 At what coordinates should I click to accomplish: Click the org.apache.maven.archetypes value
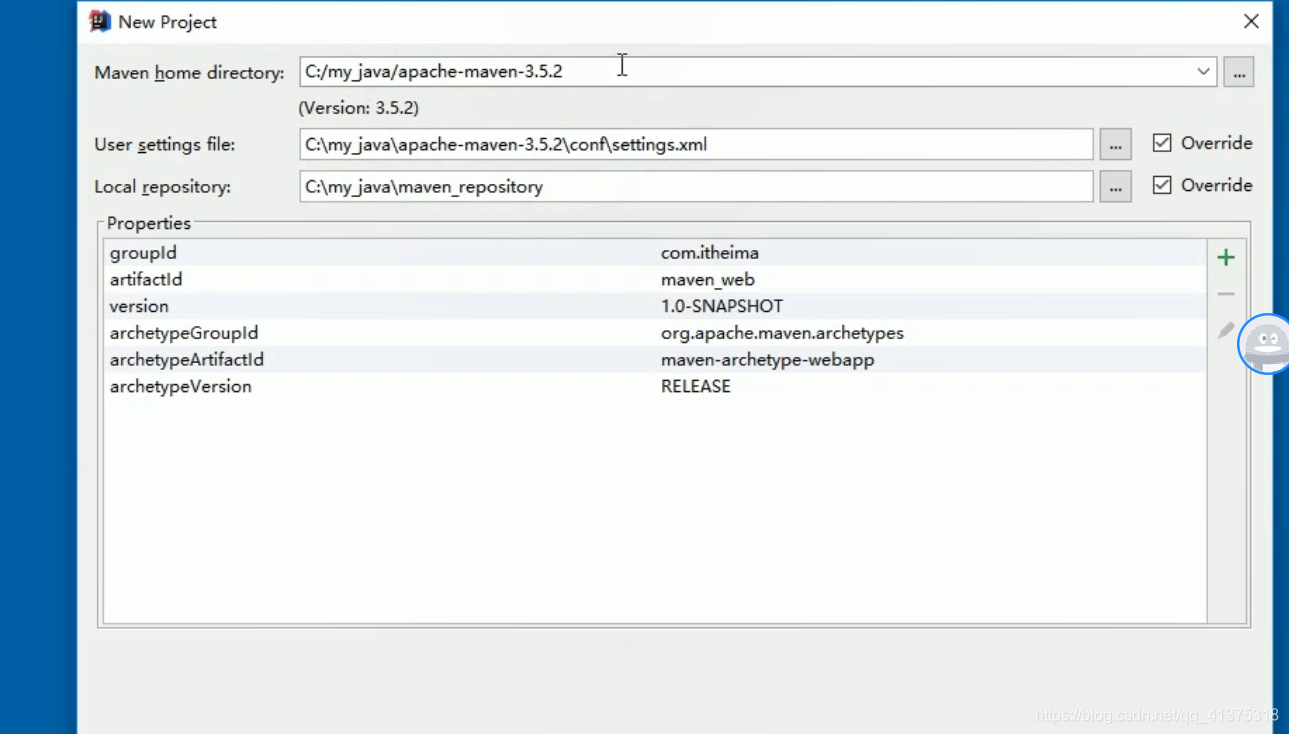click(x=782, y=333)
